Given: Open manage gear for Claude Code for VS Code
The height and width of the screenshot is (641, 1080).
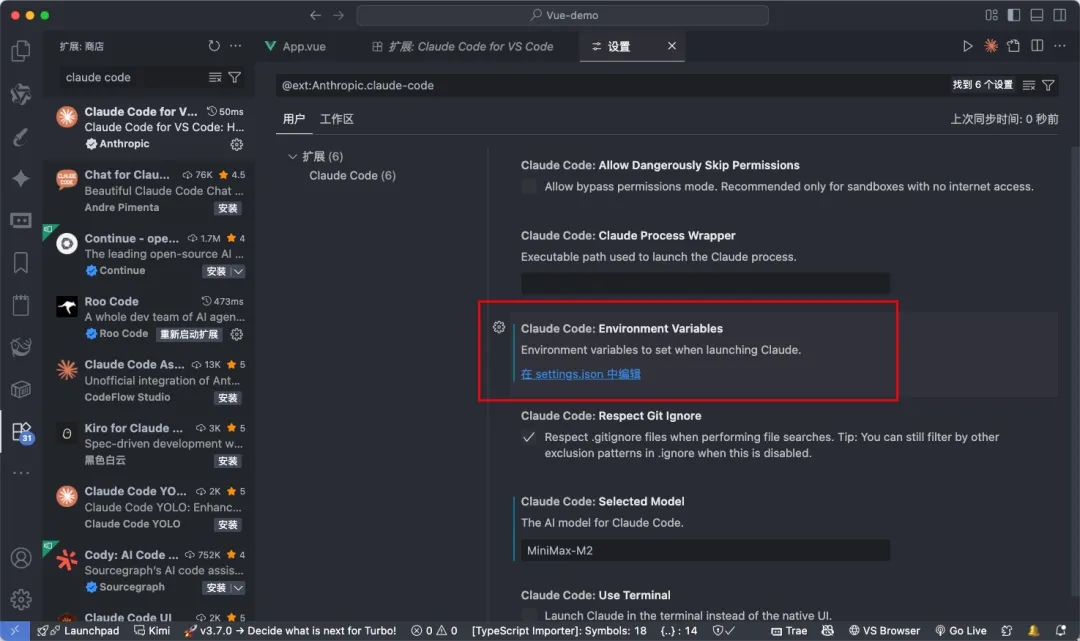Looking at the screenshot, I should (237, 144).
